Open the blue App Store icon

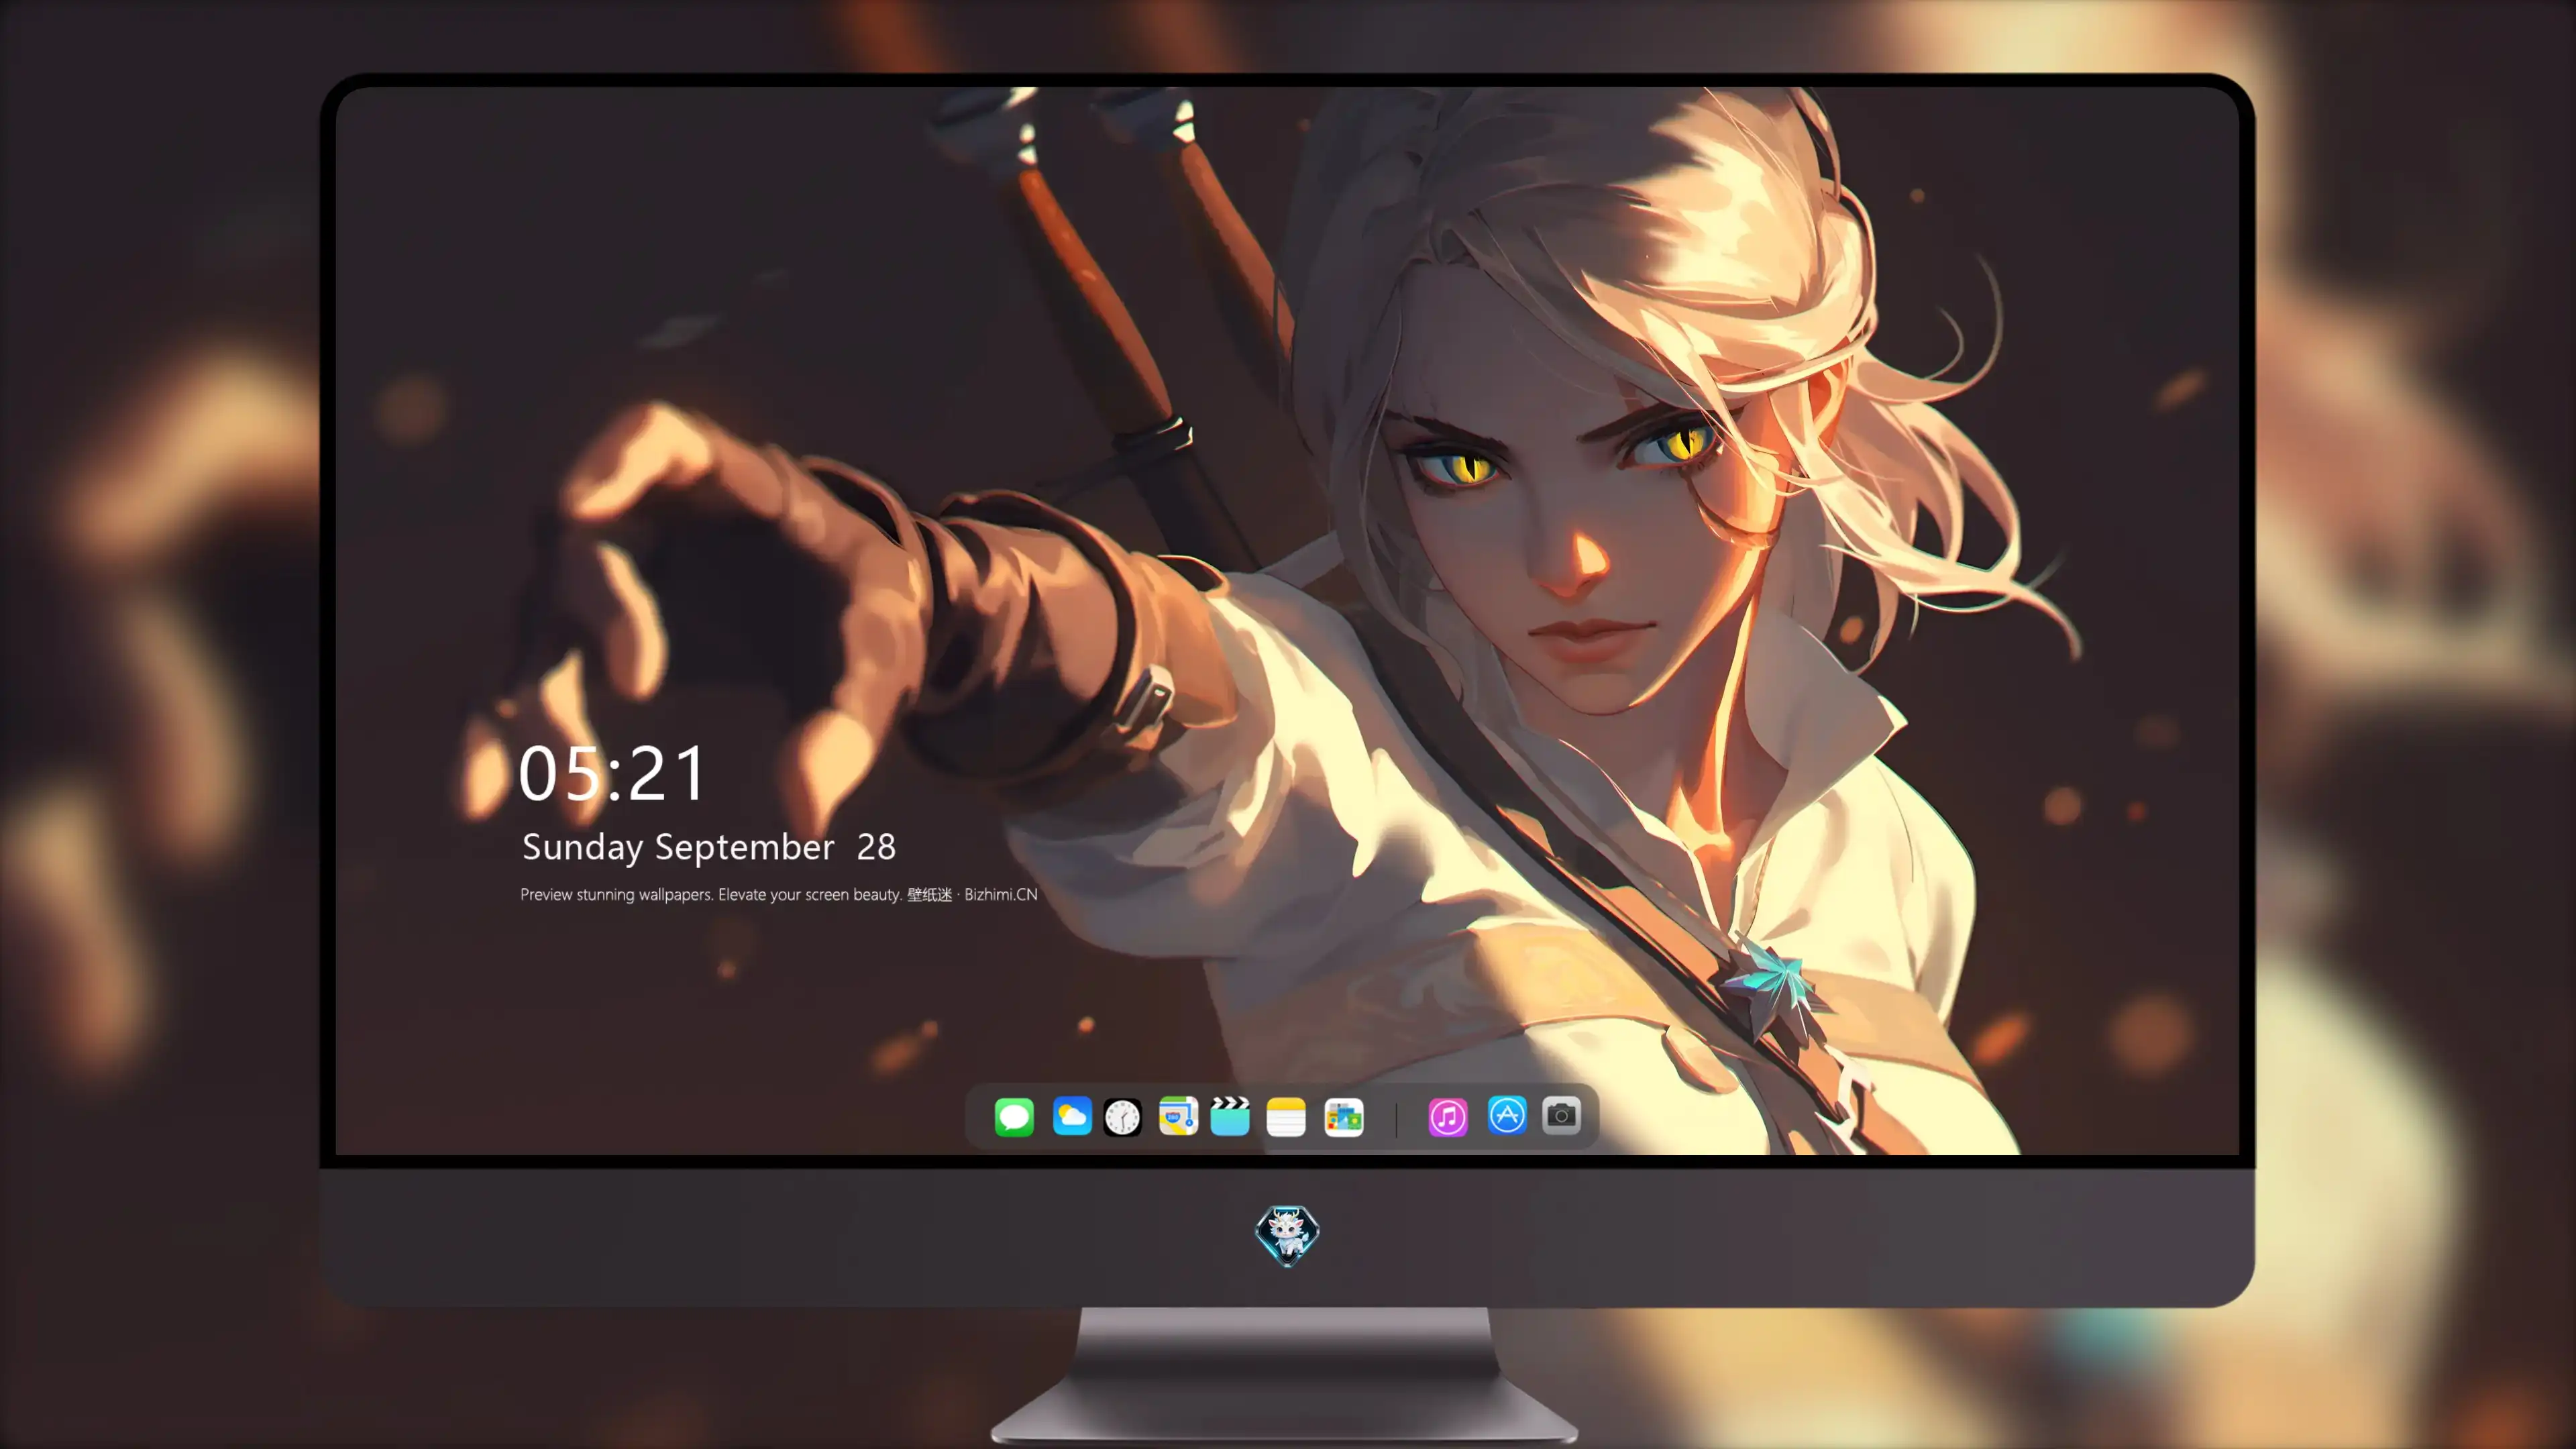pyautogui.click(x=1507, y=1115)
